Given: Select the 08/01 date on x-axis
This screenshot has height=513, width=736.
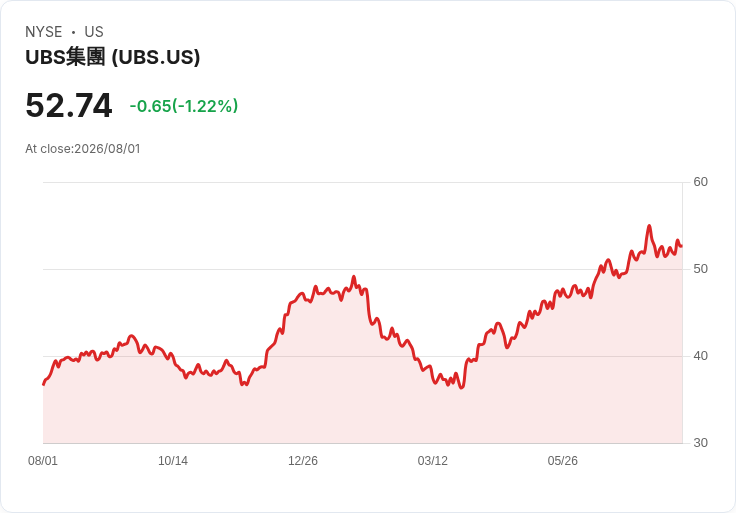Looking at the screenshot, I should (x=43, y=460).
